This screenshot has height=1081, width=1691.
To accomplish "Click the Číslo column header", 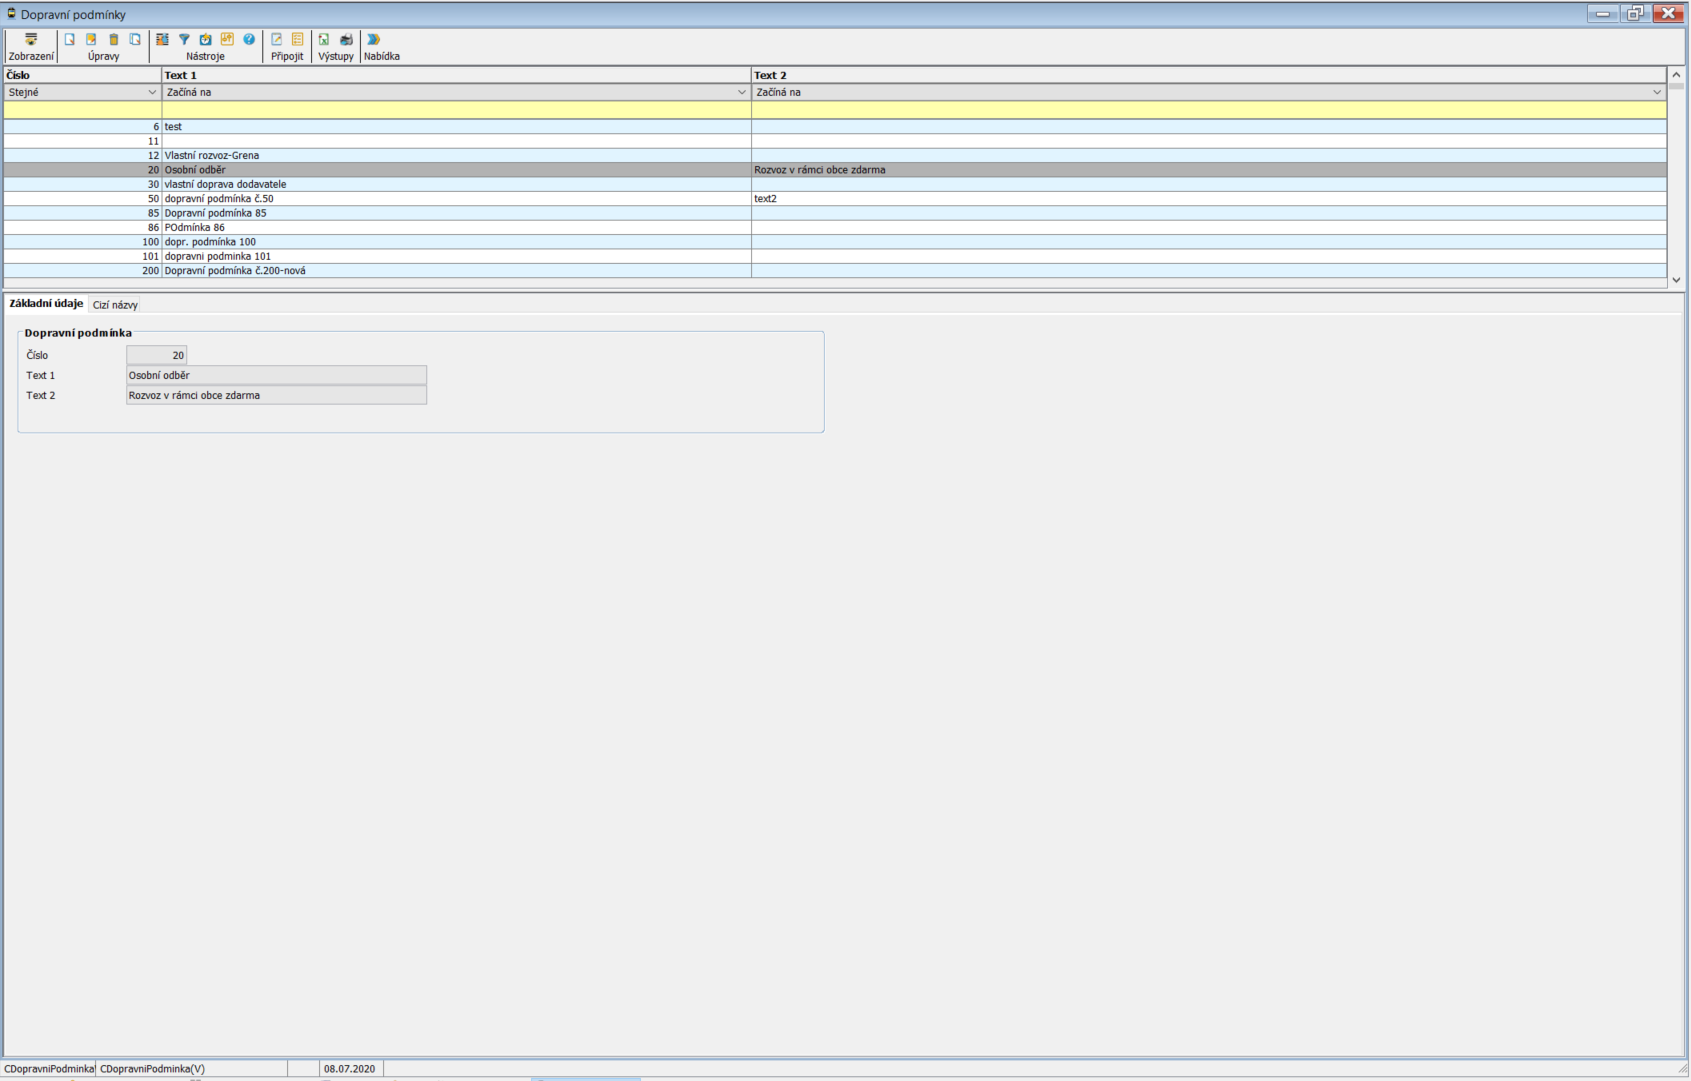I will point(82,75).
